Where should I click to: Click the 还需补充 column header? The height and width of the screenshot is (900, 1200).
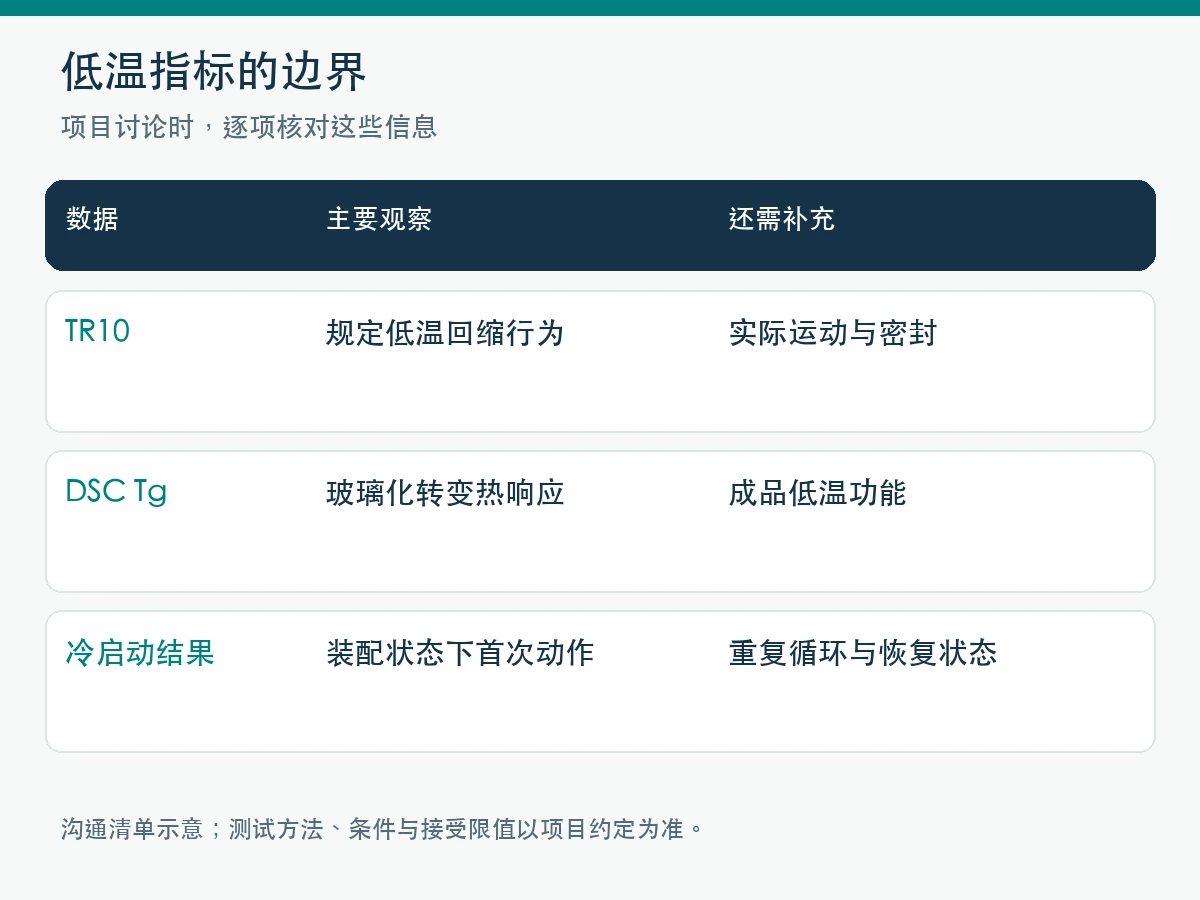(782, 219)
